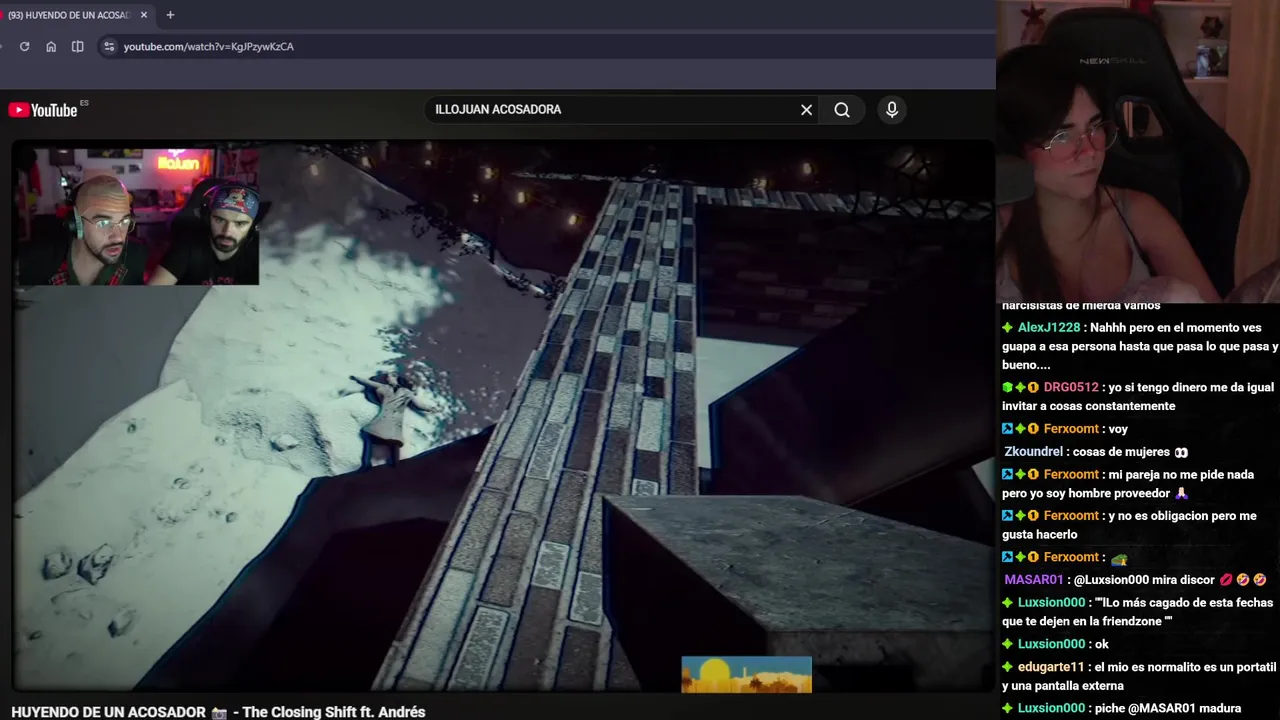The height and width of the screenshot is (720, 1280).
Task: Click praying hands emoji after 'hombre proveedor'
Action: pos(1182,493)
